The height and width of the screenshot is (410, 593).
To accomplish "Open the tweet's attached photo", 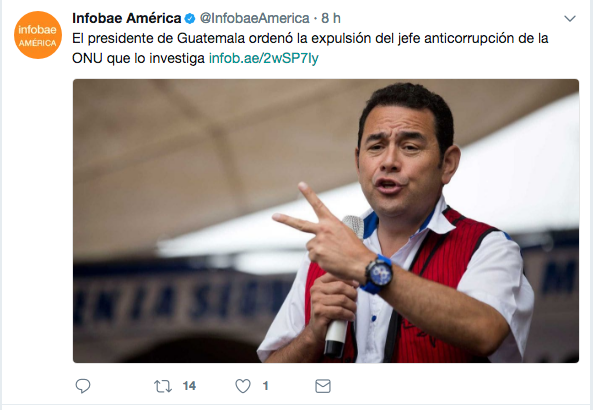I will (326, 221).
